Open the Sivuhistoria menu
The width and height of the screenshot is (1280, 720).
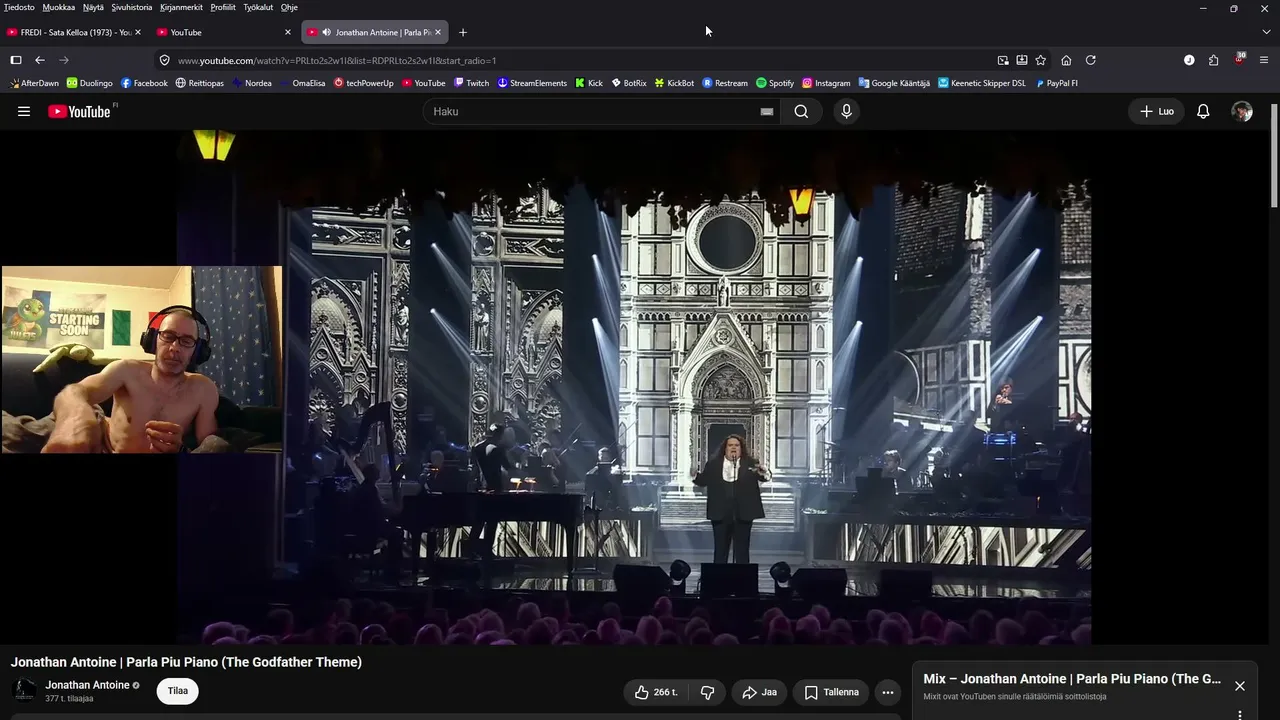(x=131, y=7)
